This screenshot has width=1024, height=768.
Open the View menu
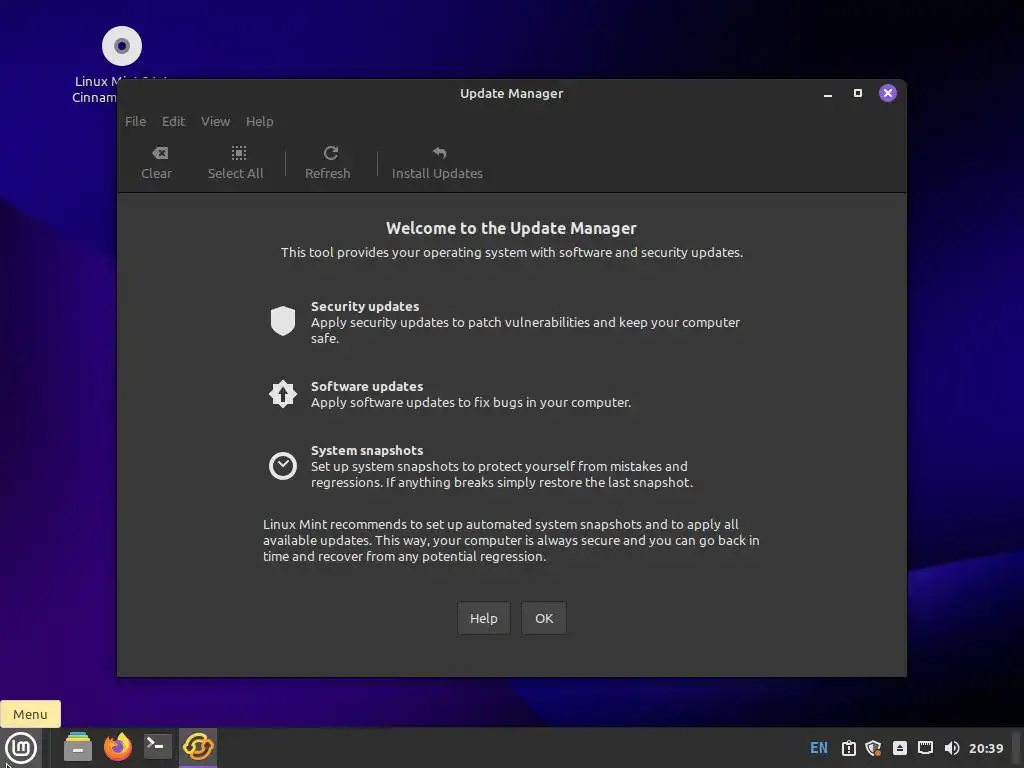point(215,121)
